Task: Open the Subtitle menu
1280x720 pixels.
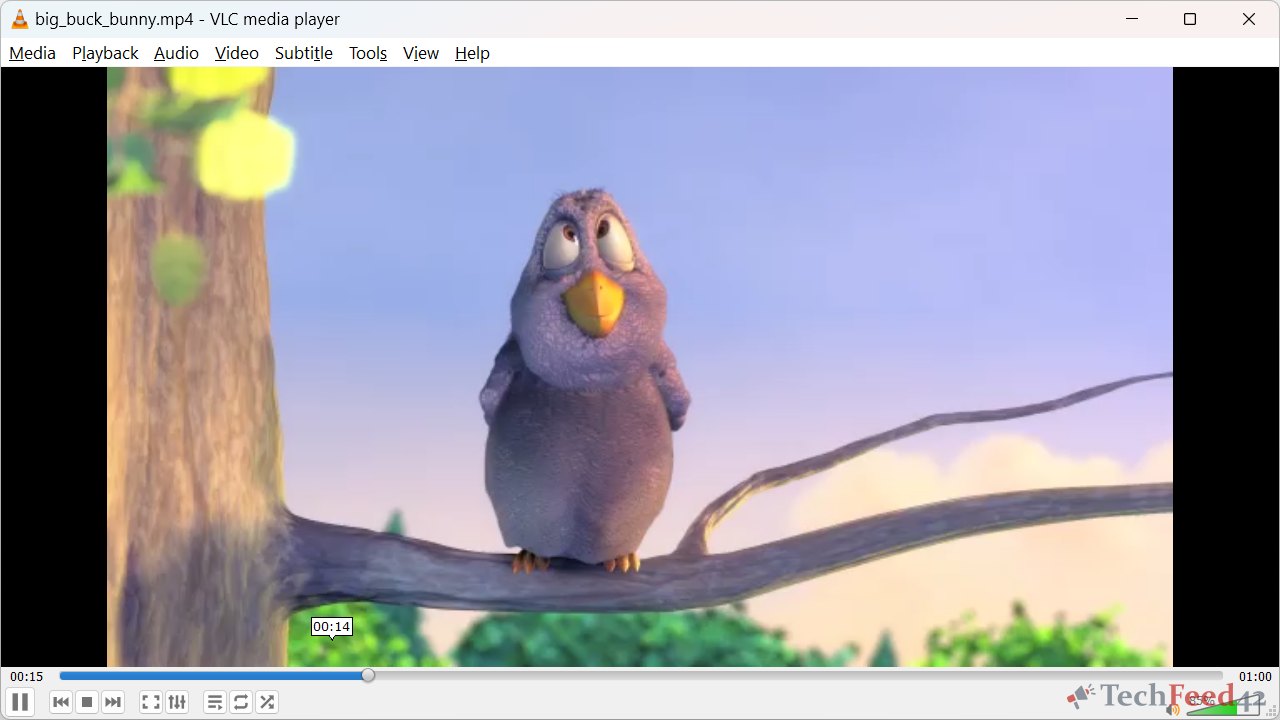Action: [304, 53]
